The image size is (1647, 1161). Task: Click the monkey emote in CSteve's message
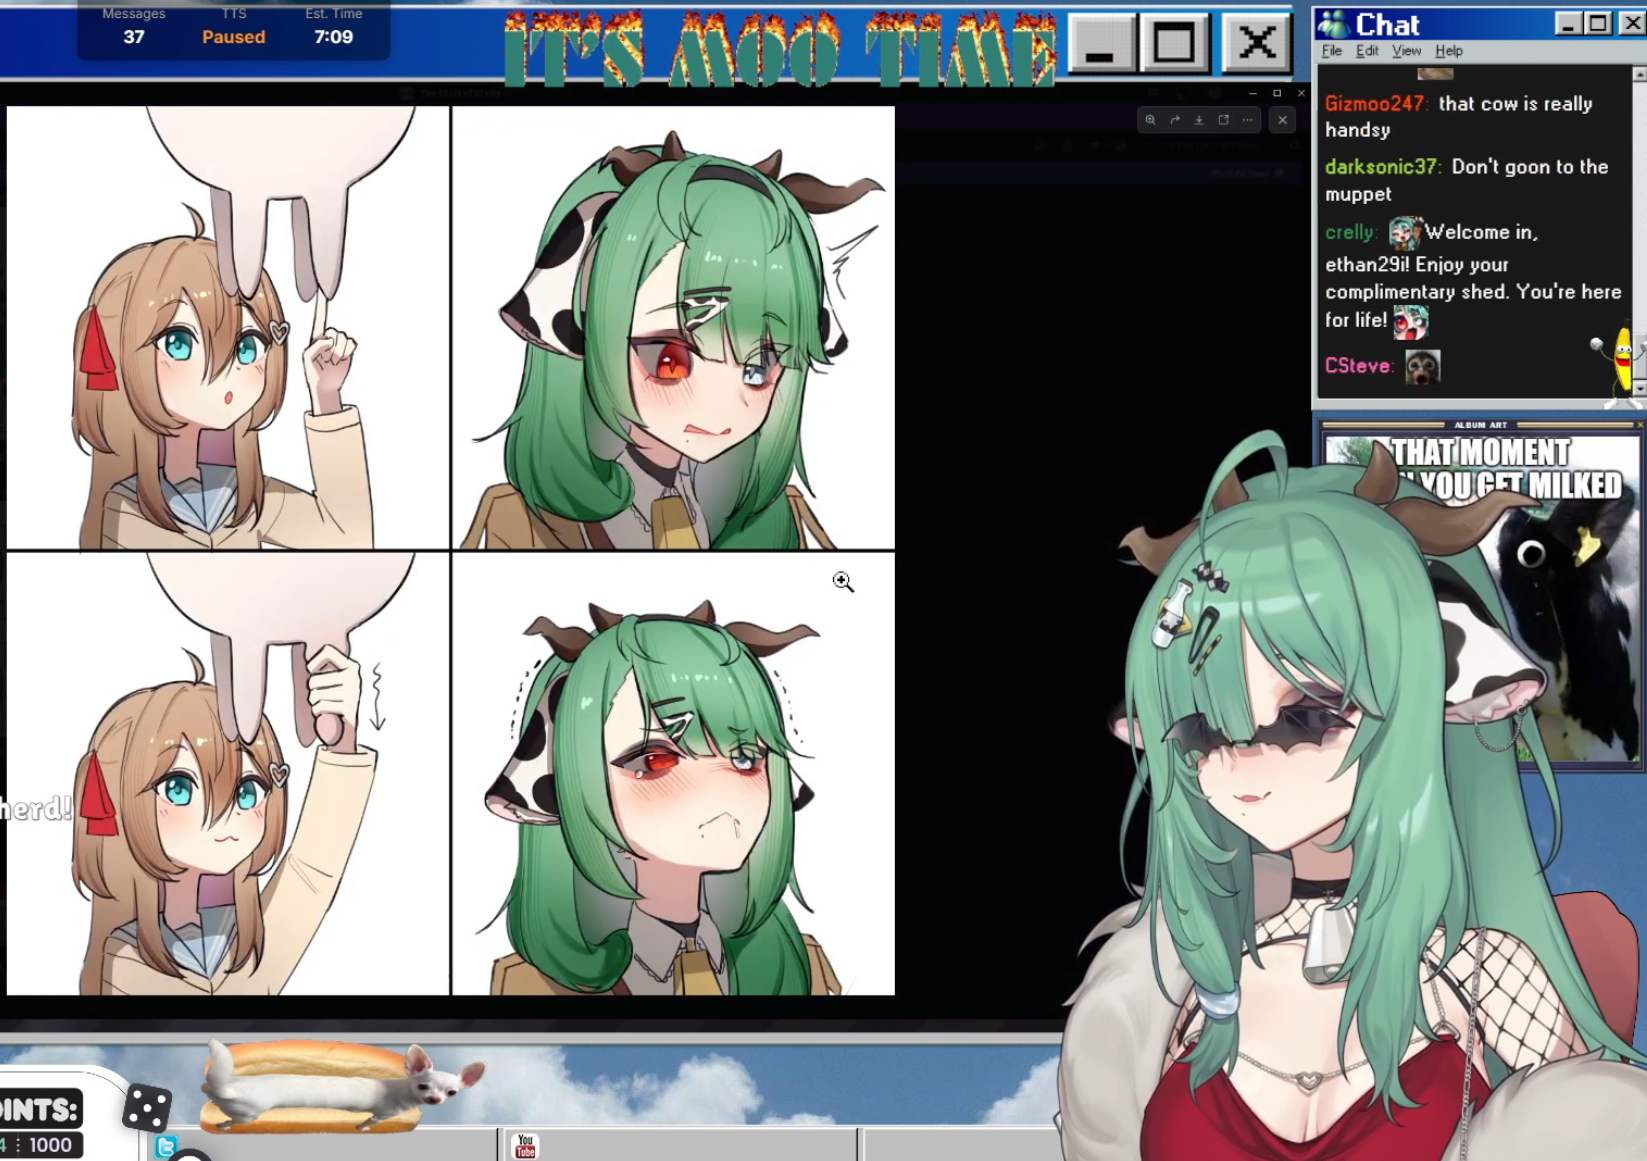1422,367
